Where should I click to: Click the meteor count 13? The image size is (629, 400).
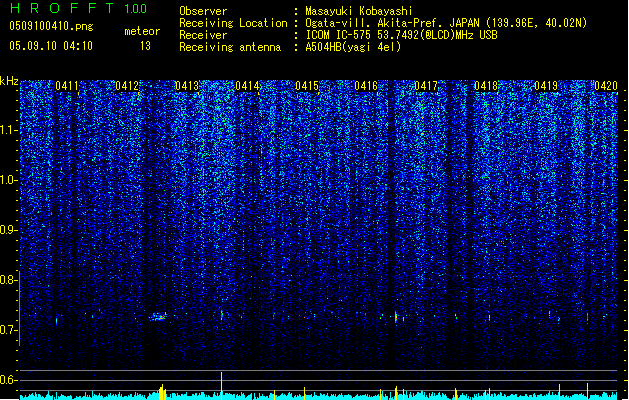coord(145,46)
